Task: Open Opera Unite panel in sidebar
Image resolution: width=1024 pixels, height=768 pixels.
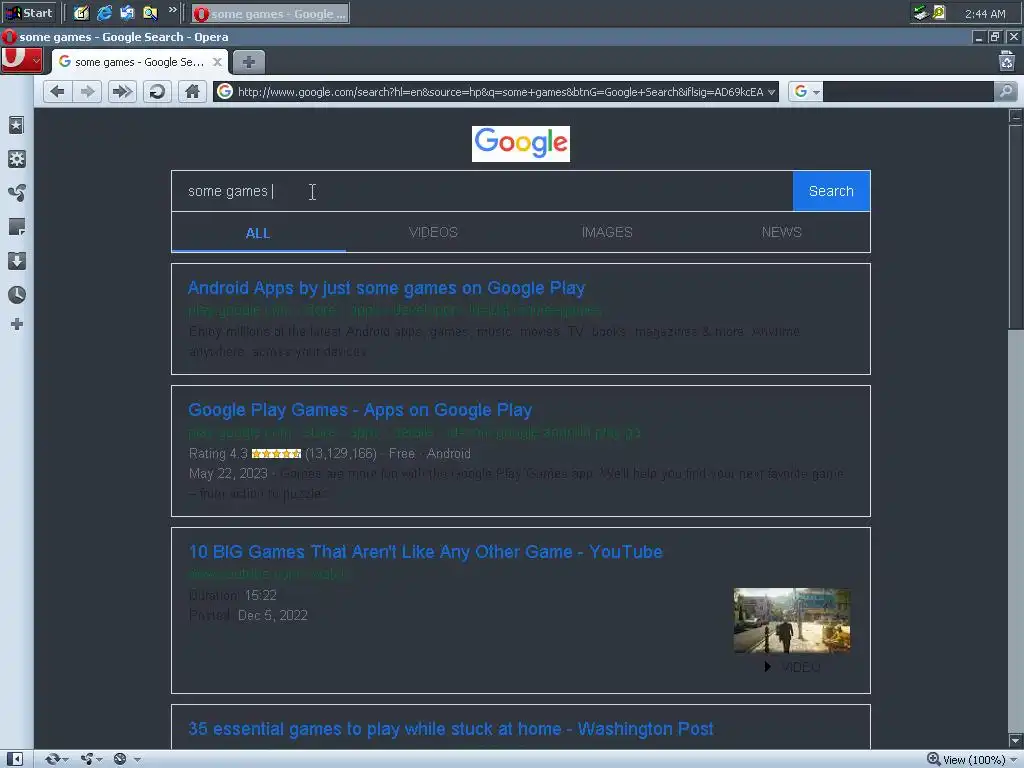Action: [17, 193]
